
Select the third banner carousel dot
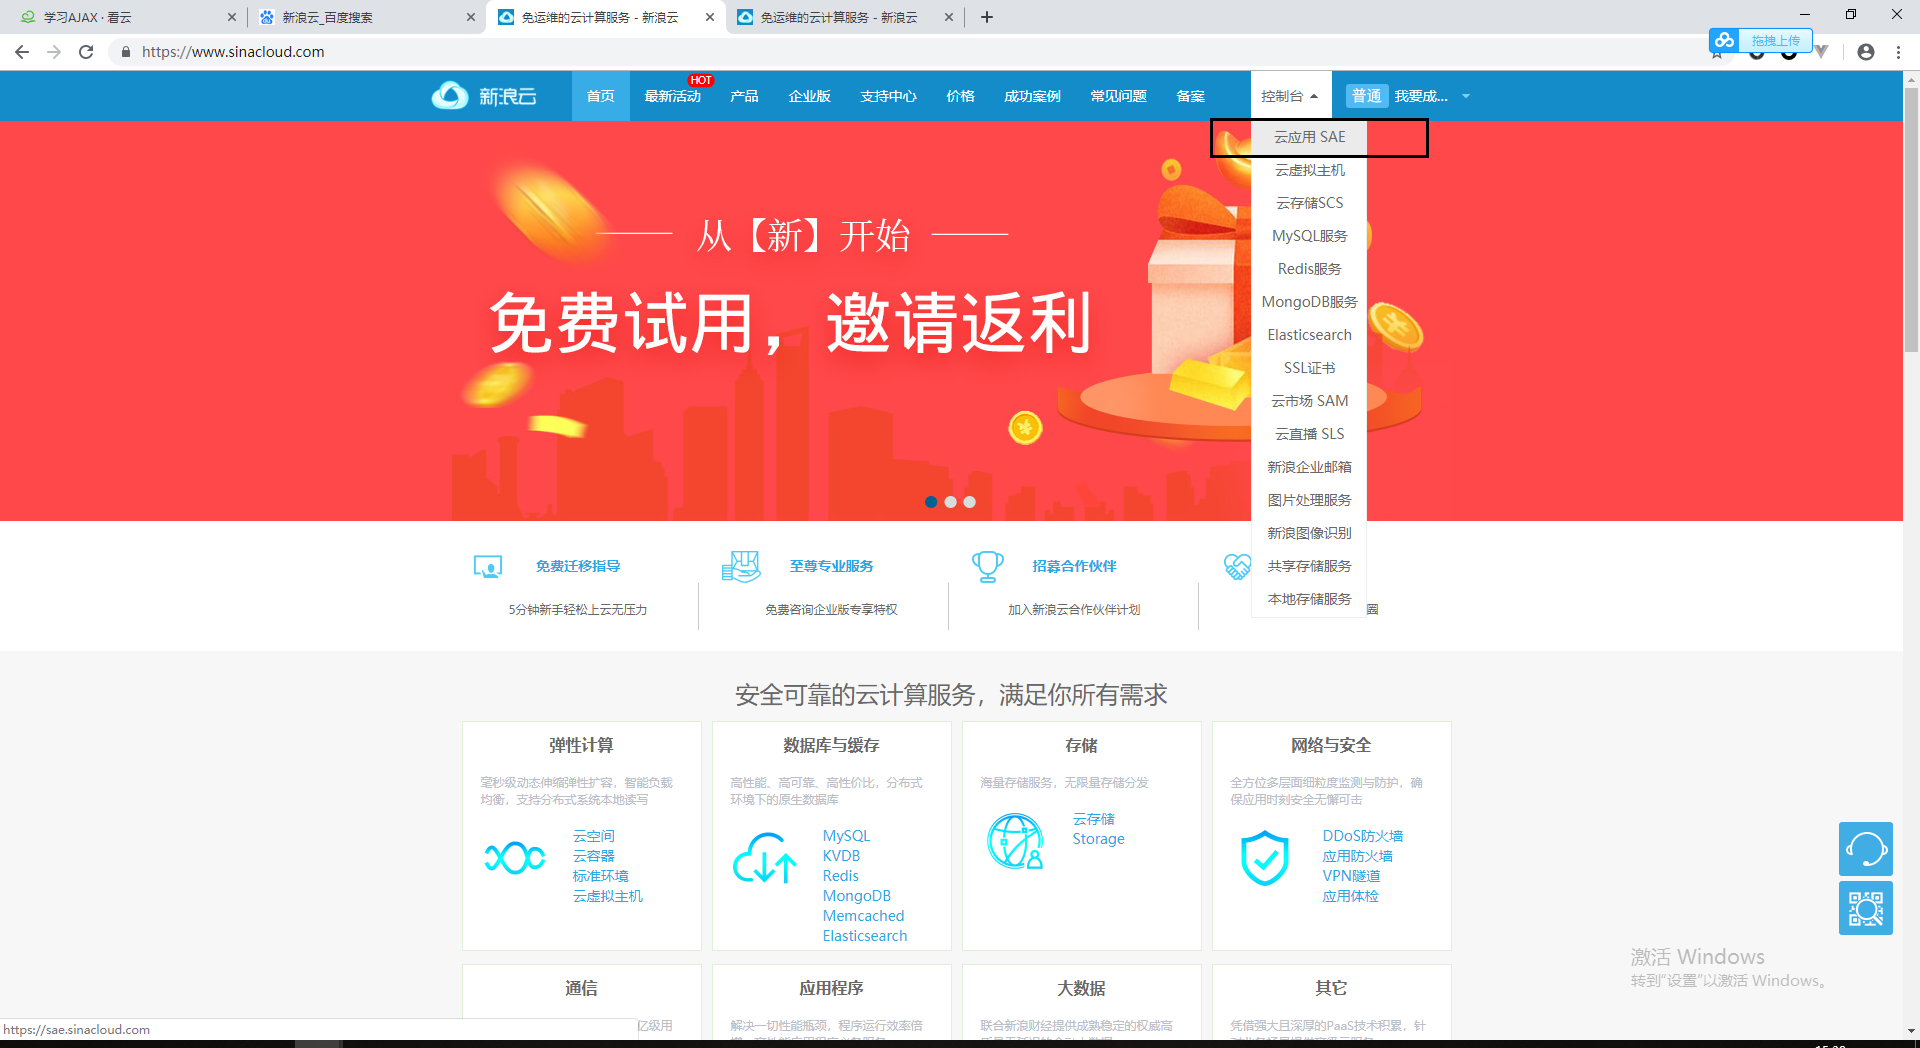[969, 502]
